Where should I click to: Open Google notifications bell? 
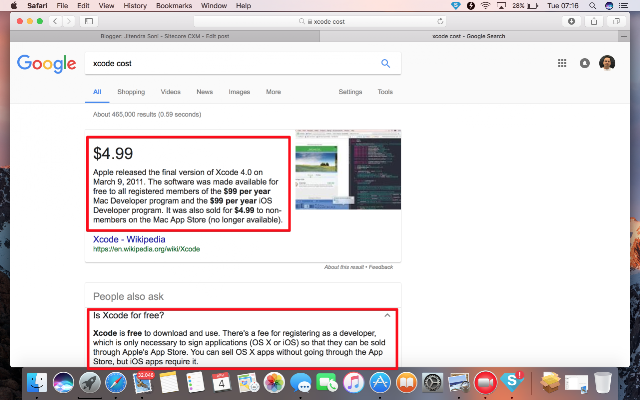click(x=584, y=63)
